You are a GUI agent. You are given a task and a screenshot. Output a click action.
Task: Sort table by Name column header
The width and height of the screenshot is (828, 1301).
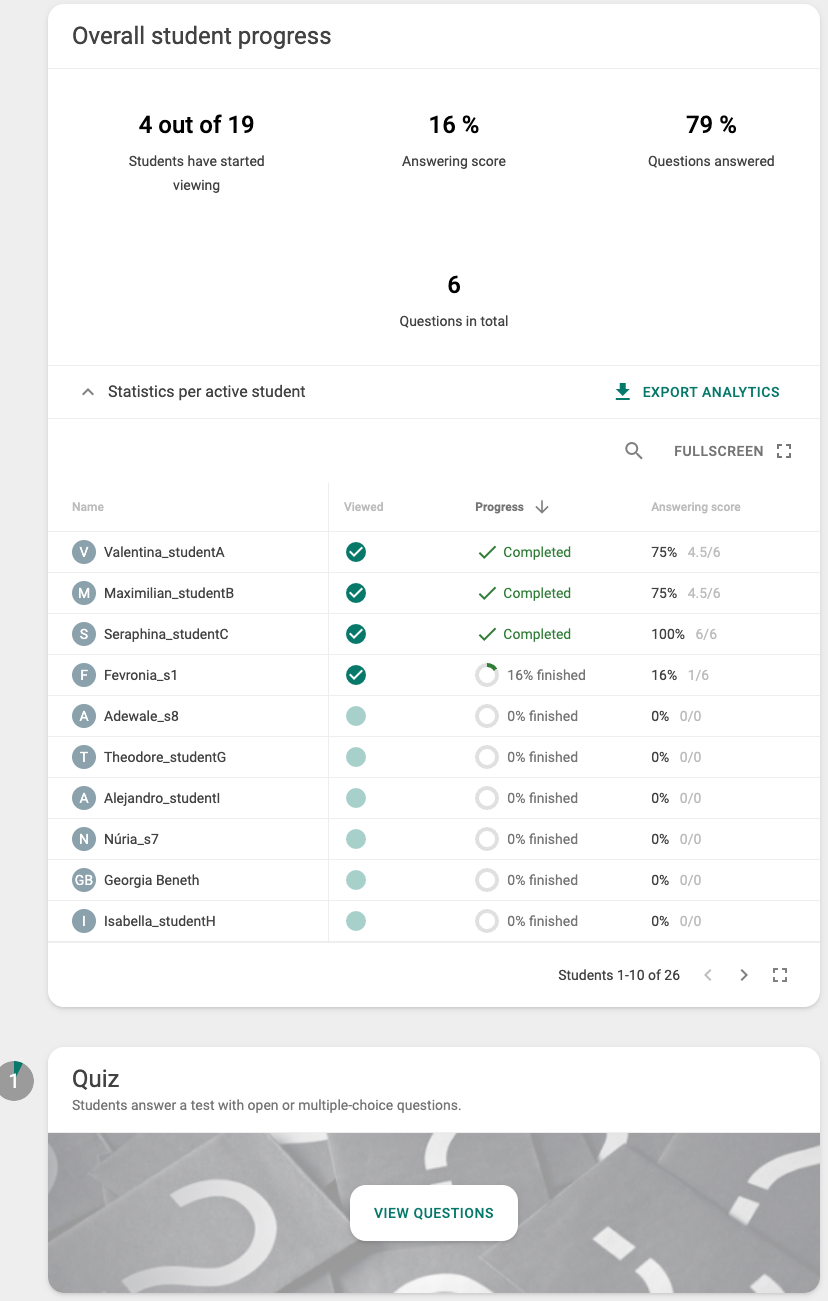tap(88, 507)
